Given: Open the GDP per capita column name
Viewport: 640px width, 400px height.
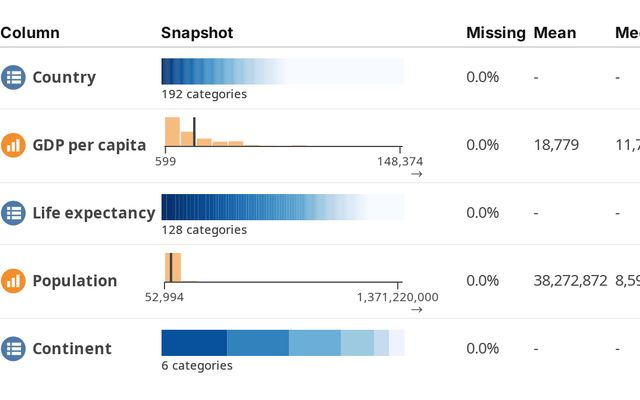Looking at the screenshot, I should tap(89, 145).
